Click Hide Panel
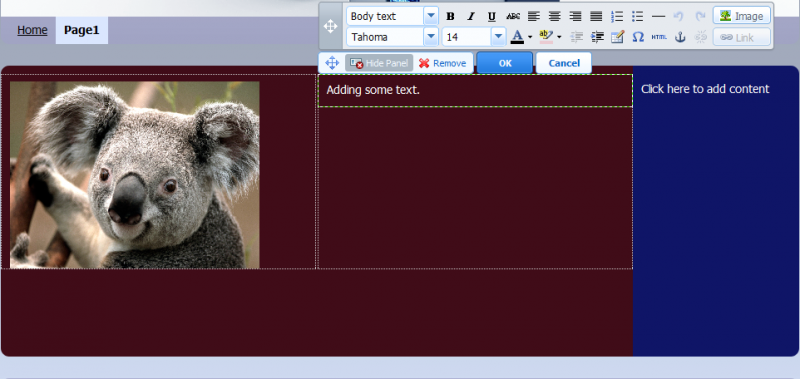The image size is (800, 379). [379, 63]
